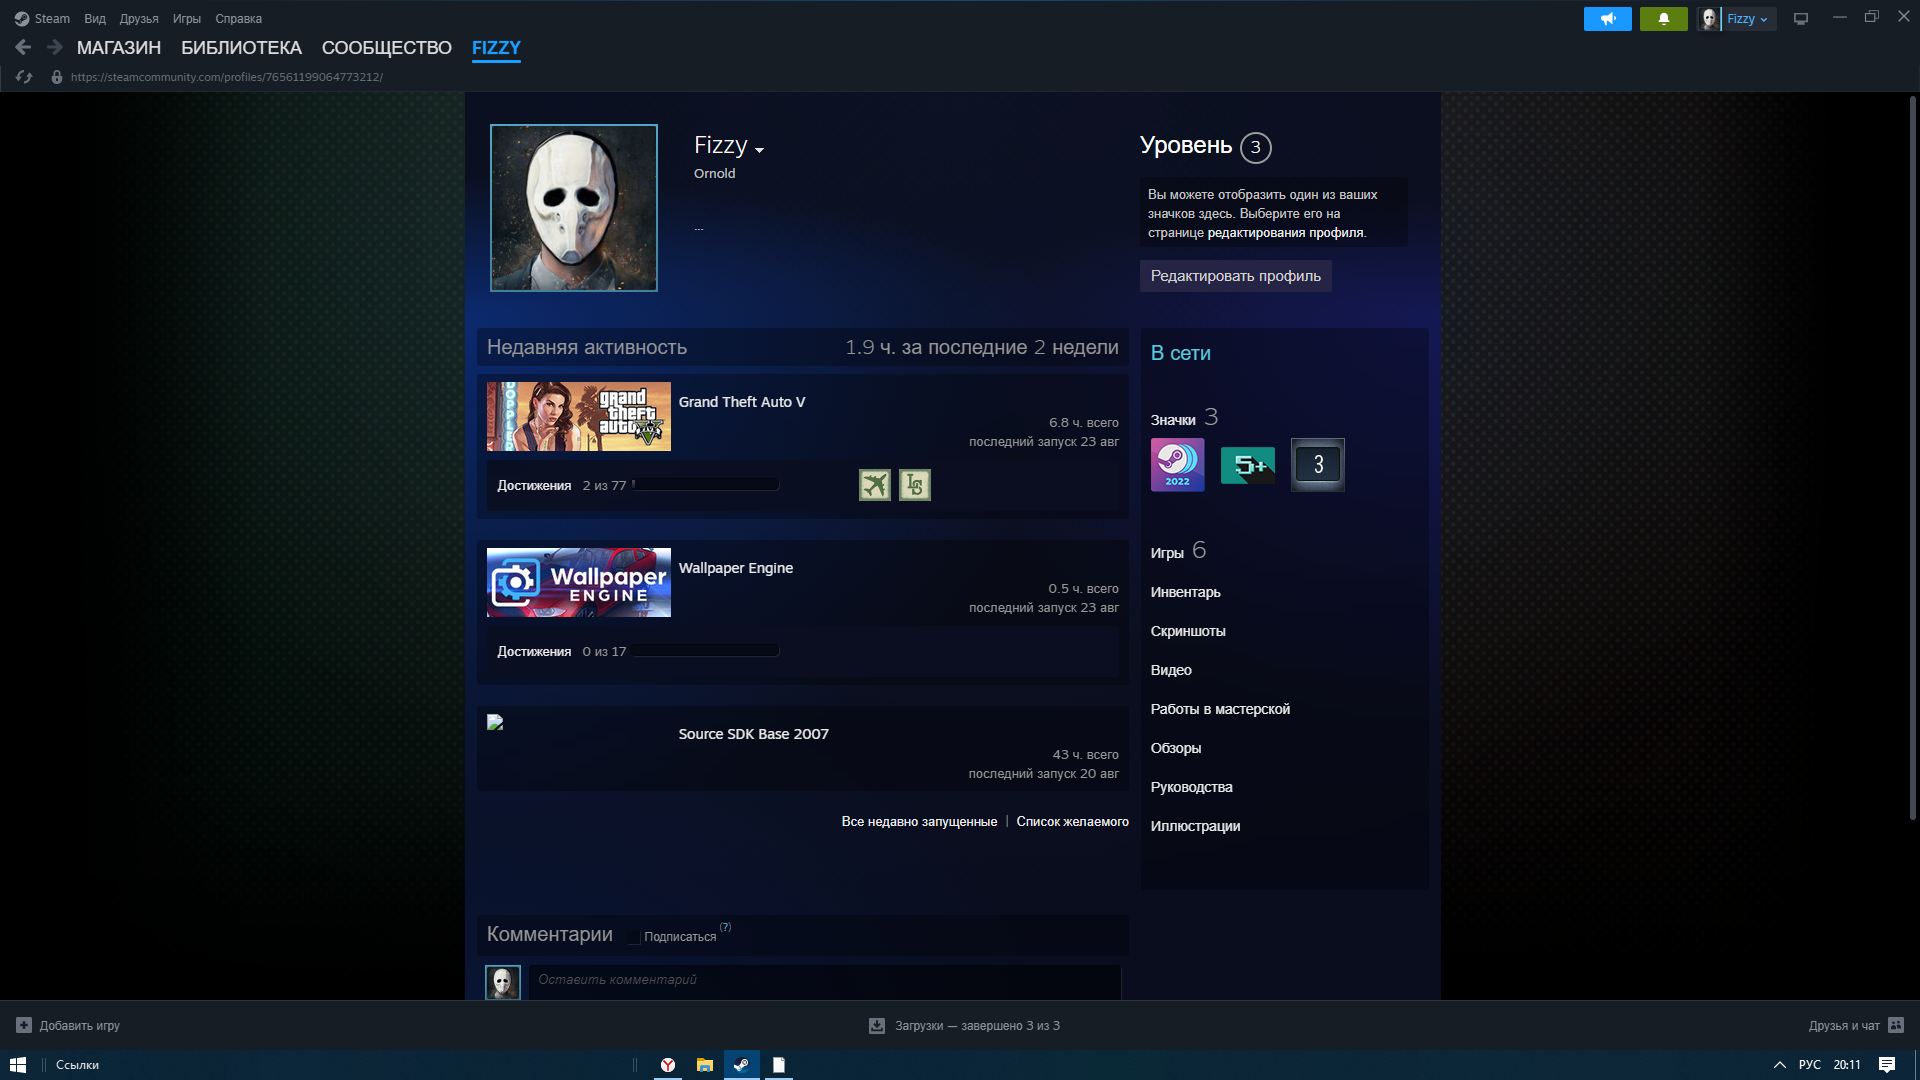
Task: Click the Оставить комментарий input field
Action: tap(825, 981)
